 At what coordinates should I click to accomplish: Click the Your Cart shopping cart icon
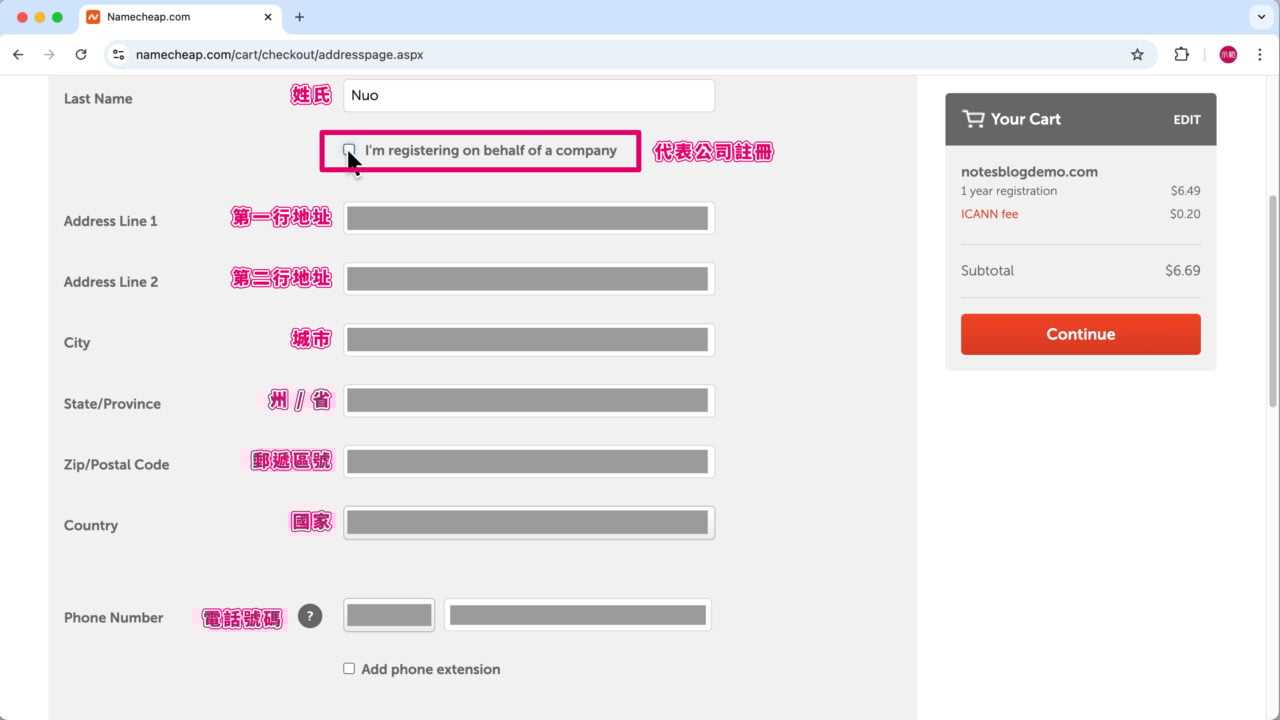tap(973, 118)
